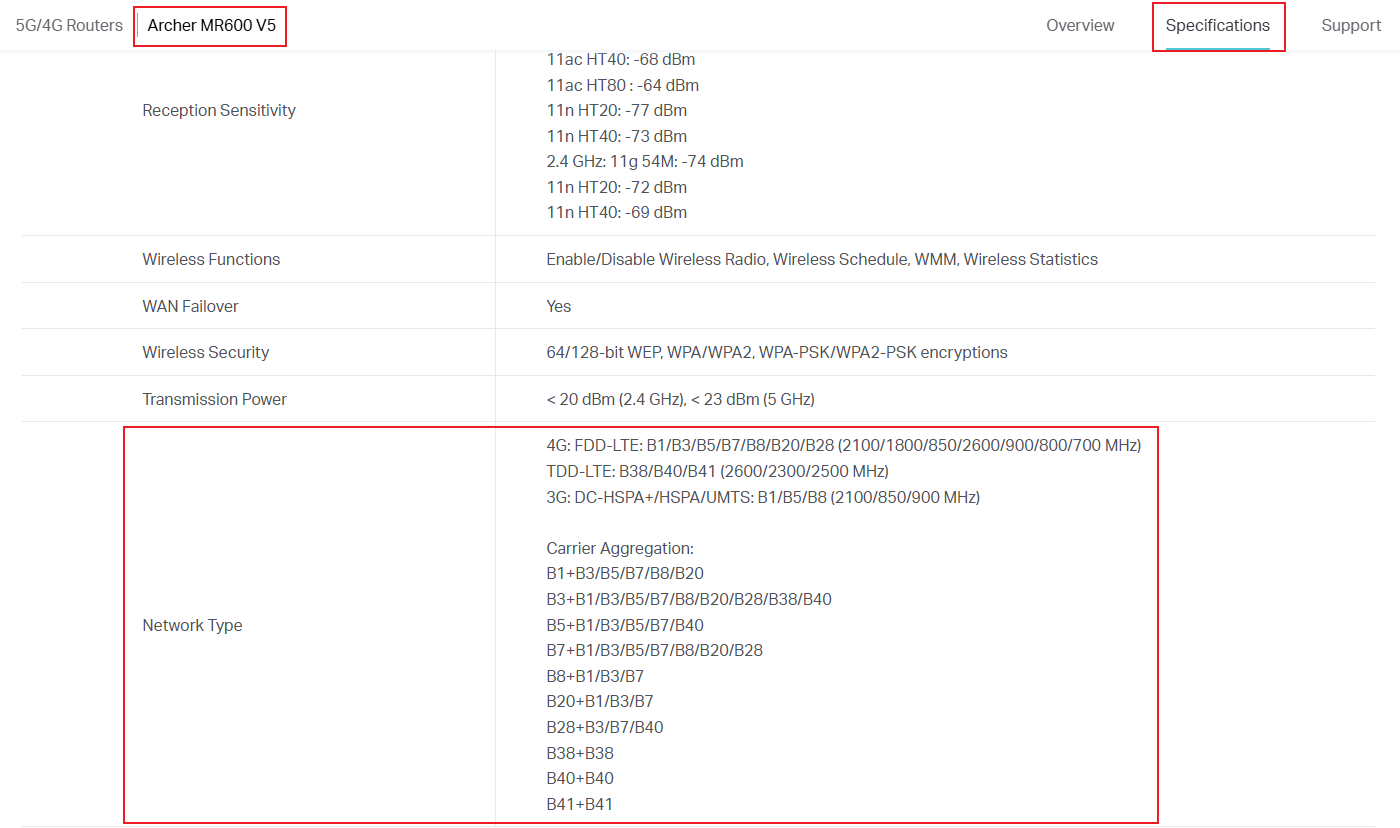Viewport: 1400px width, 828px height.
Task: Click the B41+B41 aggregation entry
Action: click(579, 804)
